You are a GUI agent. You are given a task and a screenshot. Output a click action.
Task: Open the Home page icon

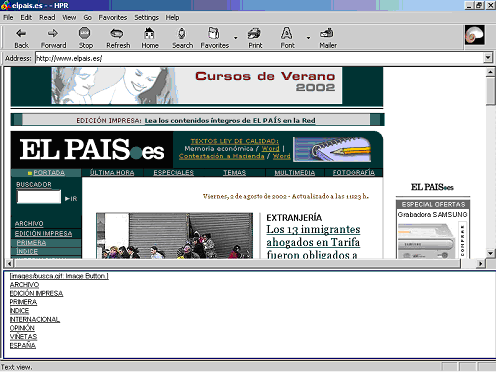click(x=150, y=38)
